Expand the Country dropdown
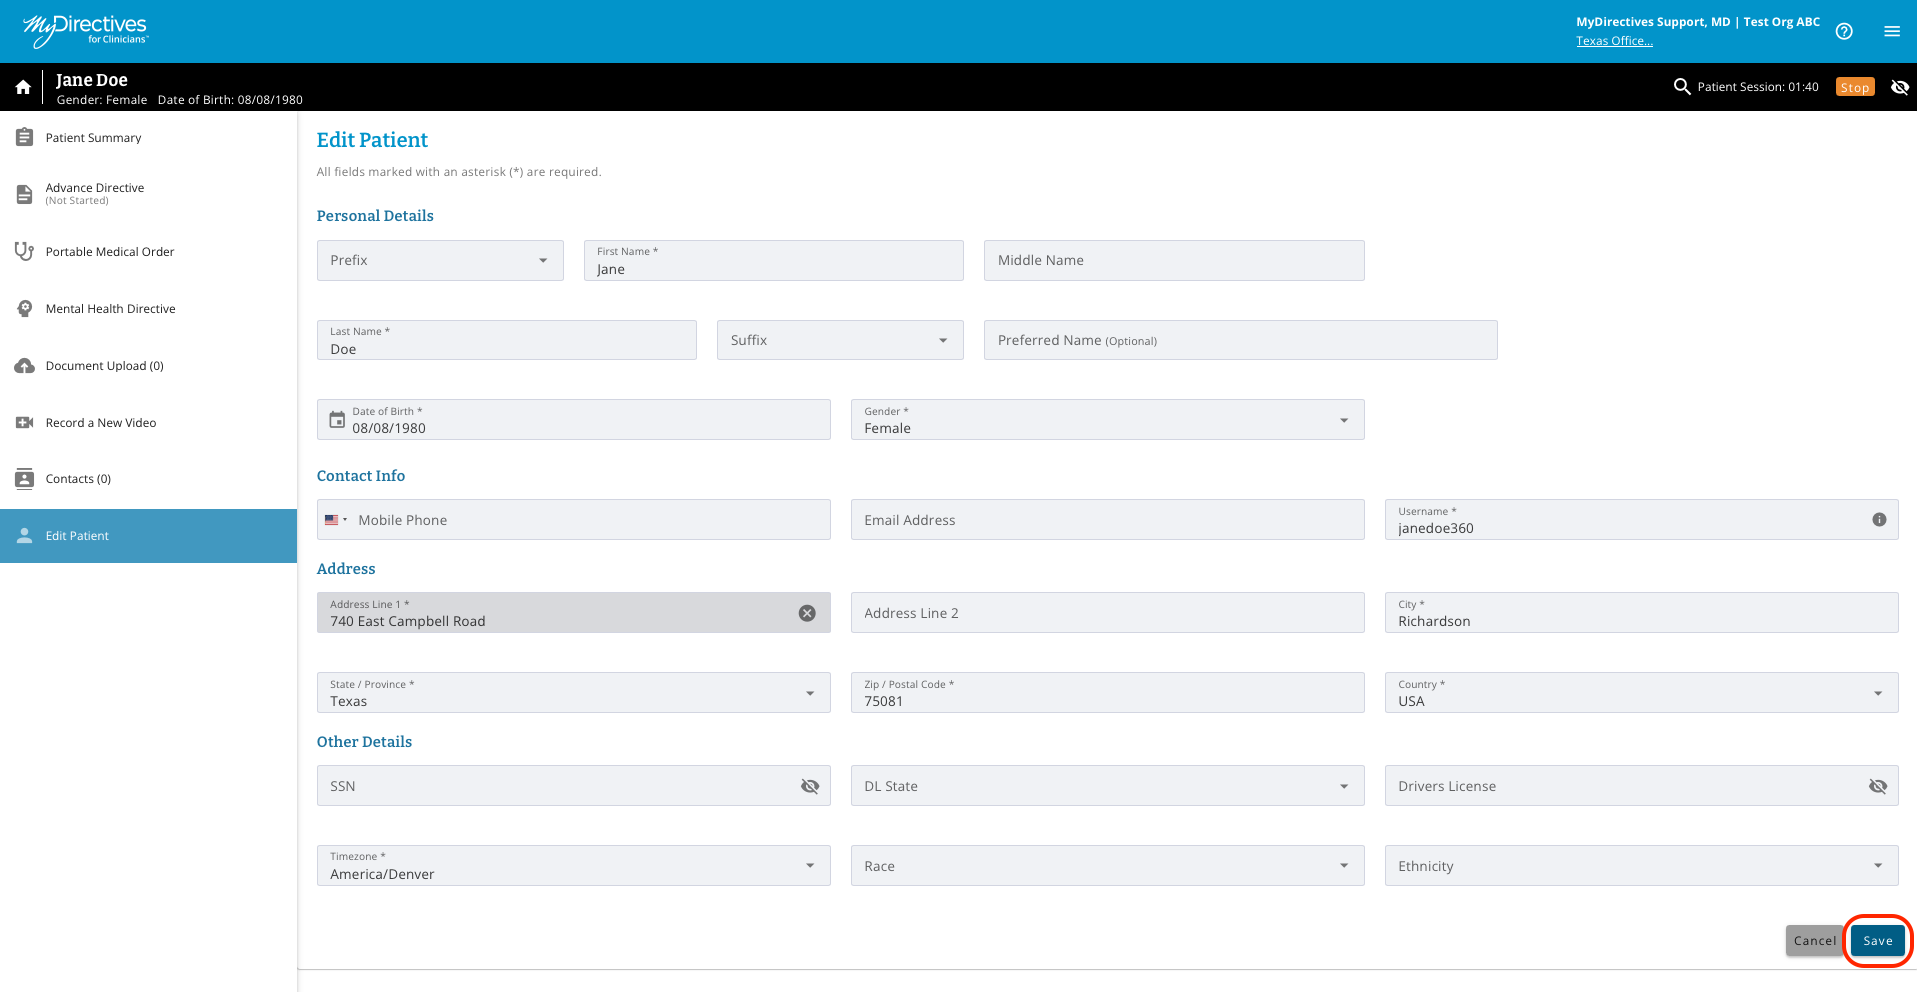 click(x=1641, y=693)
